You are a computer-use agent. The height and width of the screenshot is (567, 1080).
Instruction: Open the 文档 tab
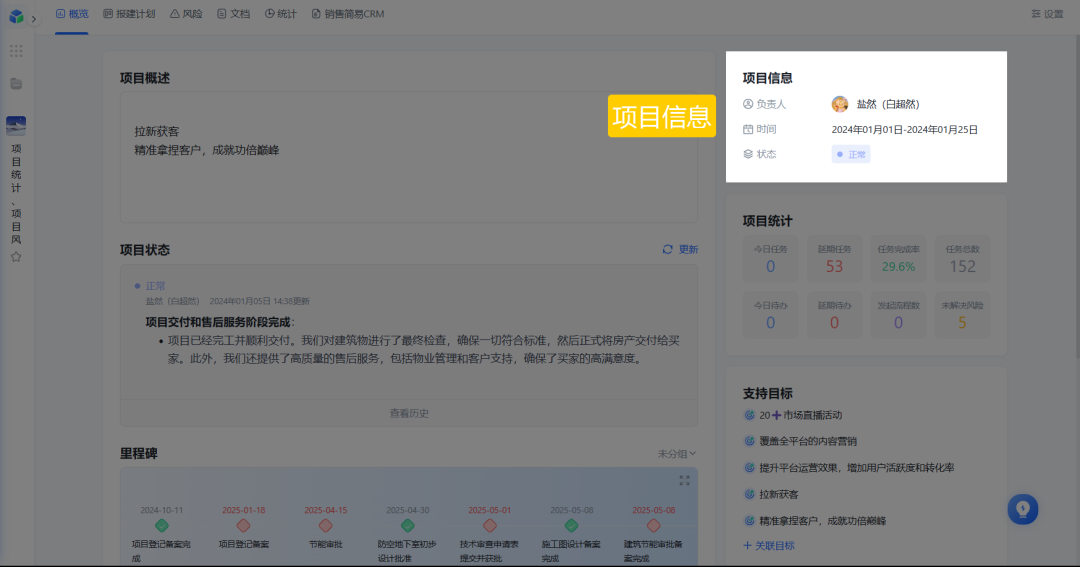coord(234,14)
